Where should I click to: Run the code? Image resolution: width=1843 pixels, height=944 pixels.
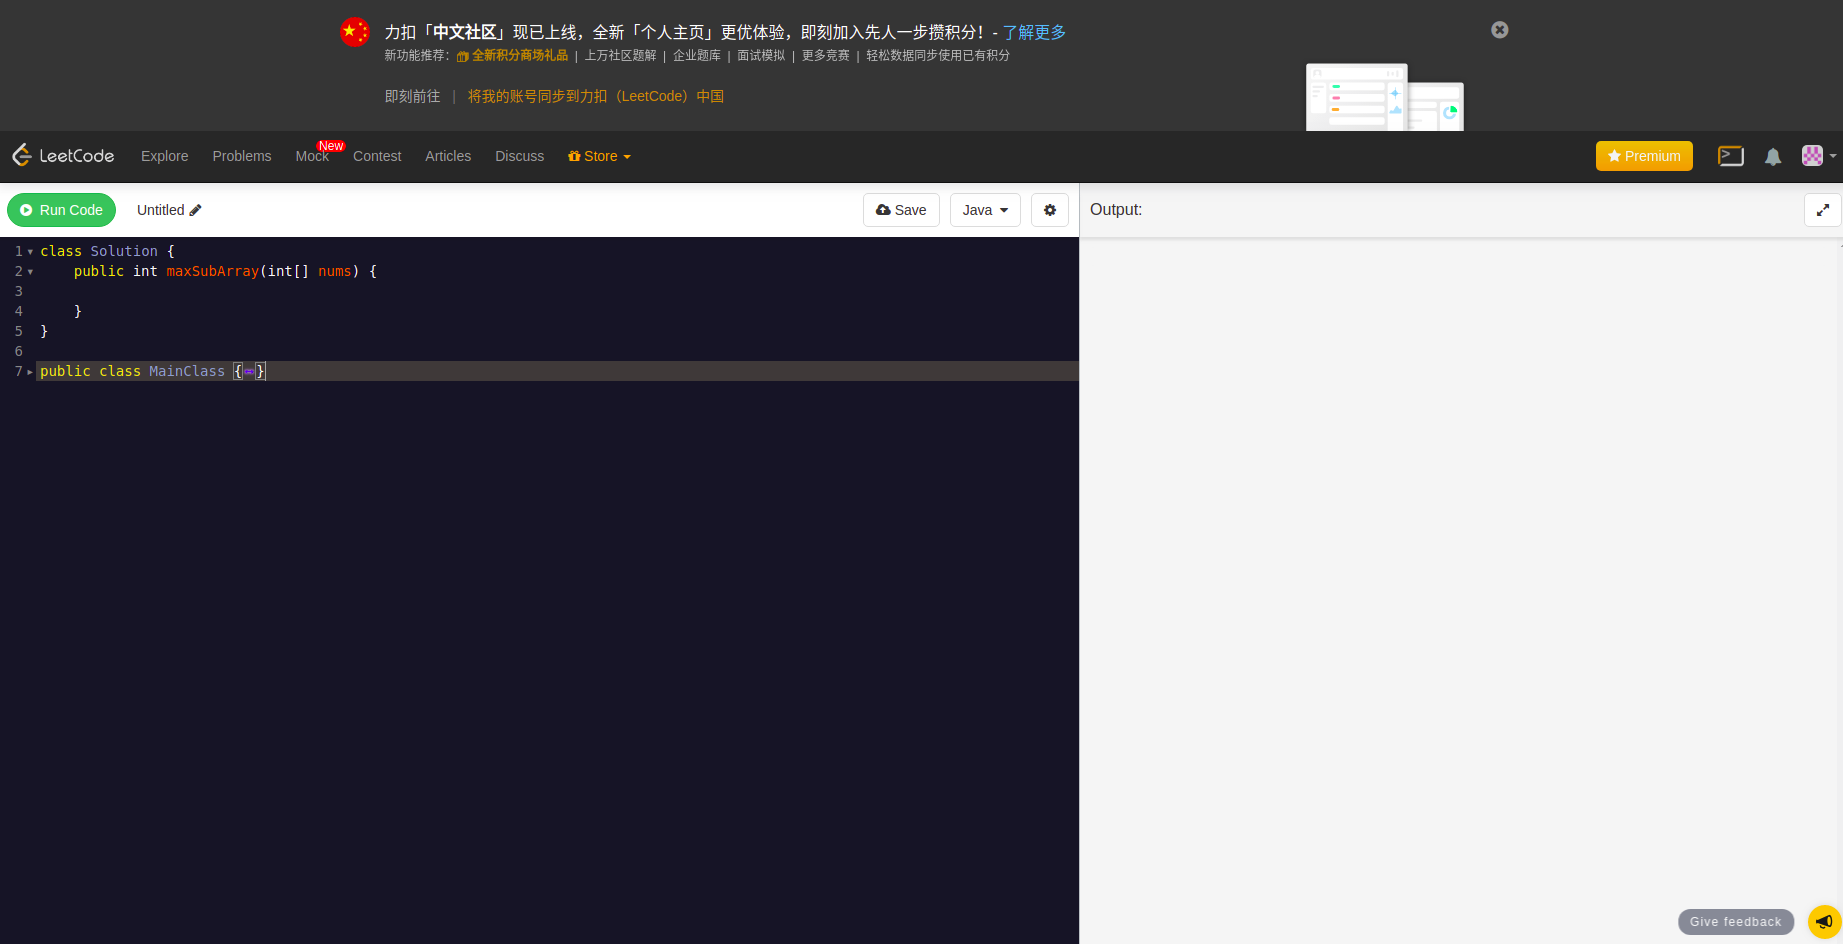pyautogui.click(x=61, y=210)
